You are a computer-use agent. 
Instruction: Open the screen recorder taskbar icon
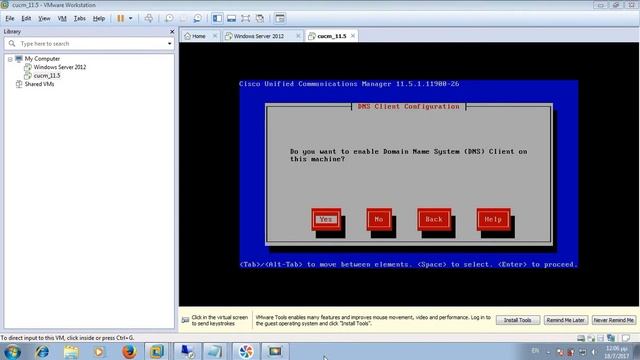[275, 351]
